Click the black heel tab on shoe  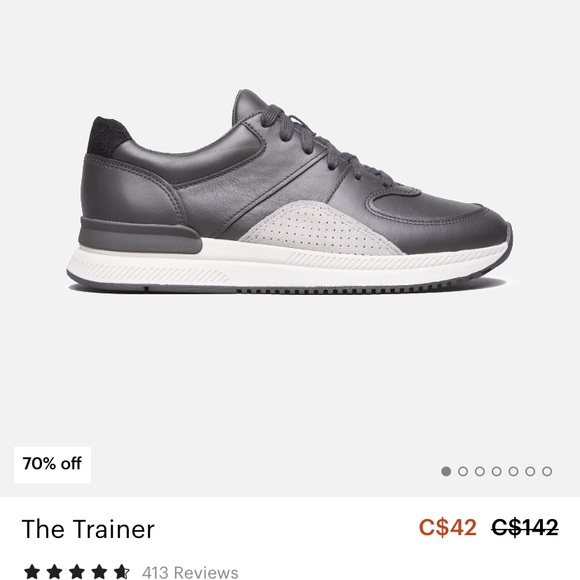click(107, 135)
